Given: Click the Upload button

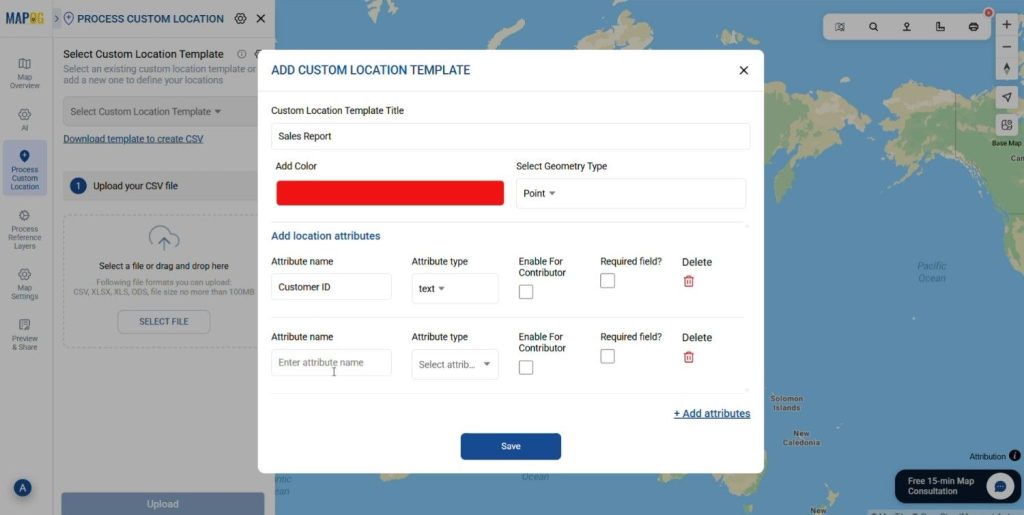Looking at the screenshot, I should (x=163, y=504).
